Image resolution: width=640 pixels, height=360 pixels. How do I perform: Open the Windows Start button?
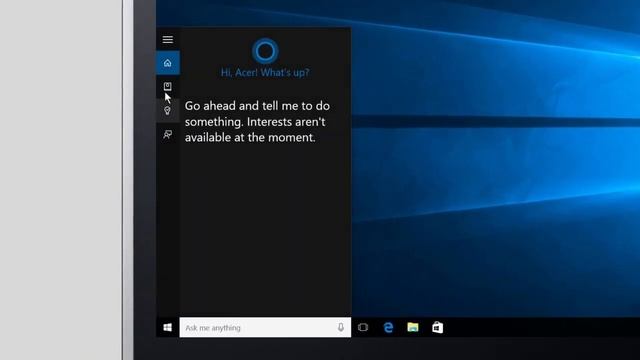[168, 327]
